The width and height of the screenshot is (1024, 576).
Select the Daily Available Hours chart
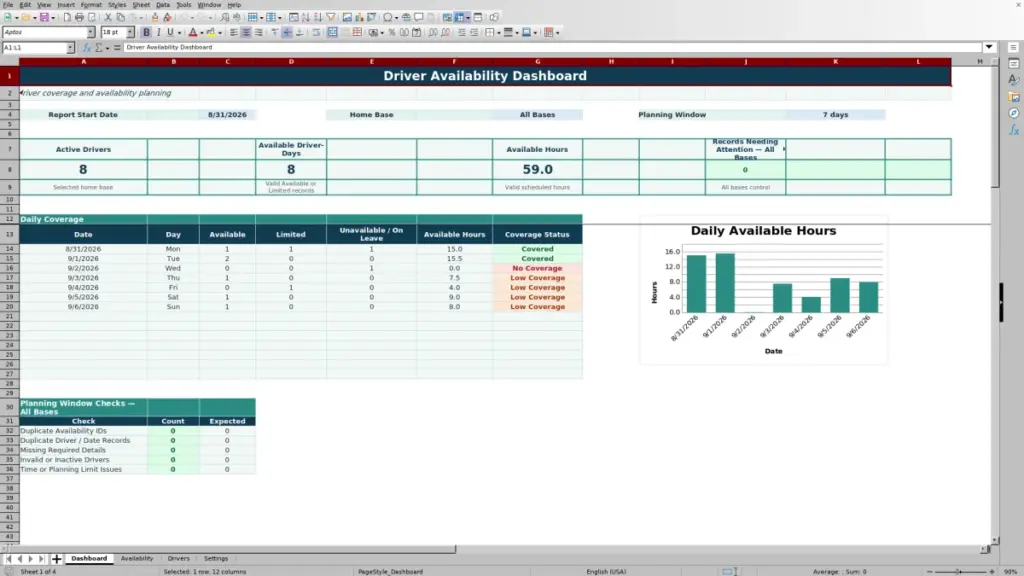pyautogui.click(x=763, y=290)
